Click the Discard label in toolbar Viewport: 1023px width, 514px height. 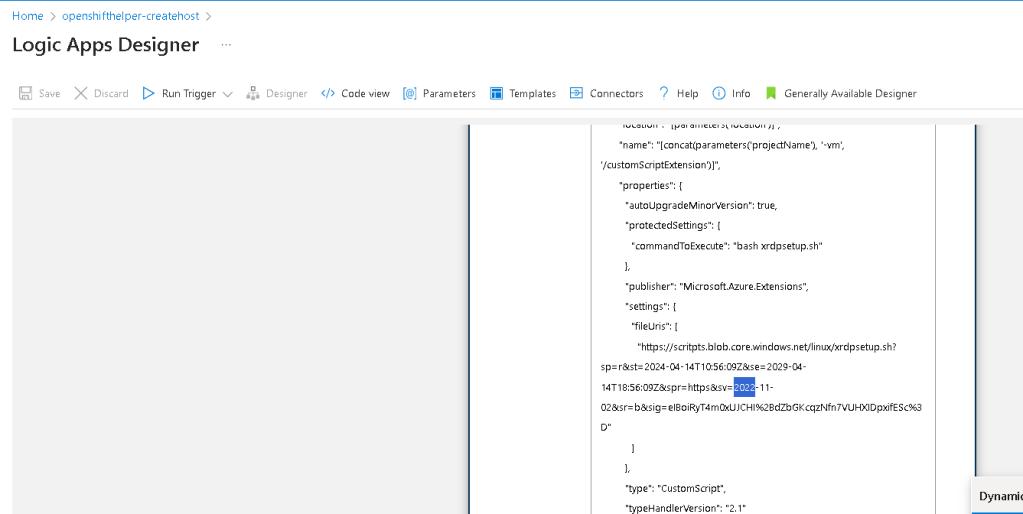[x=111, y=93]
